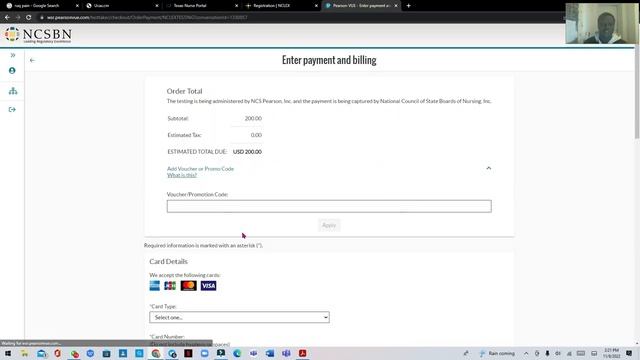Click the browser forward button
The image size is (640, 360).
coord(18,18)
